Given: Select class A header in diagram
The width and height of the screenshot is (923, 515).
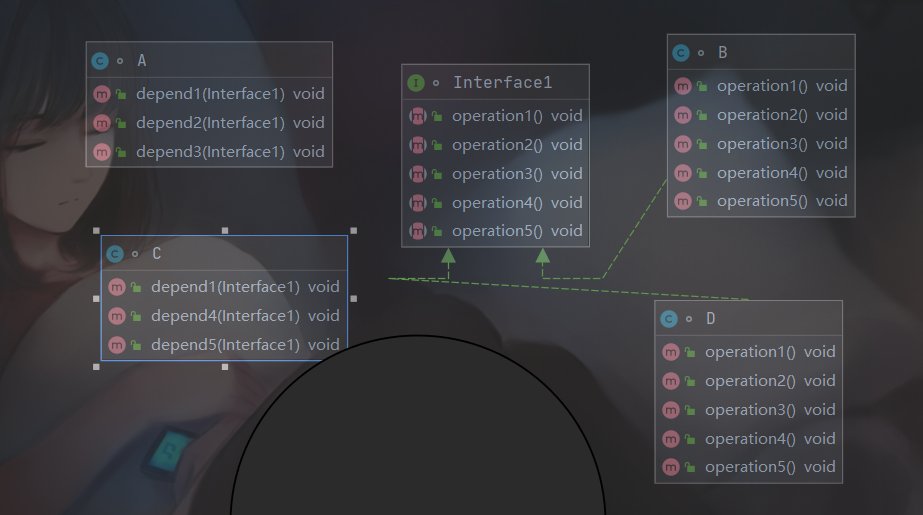Looking at the screenshot, I should click(x=210, y=60).
